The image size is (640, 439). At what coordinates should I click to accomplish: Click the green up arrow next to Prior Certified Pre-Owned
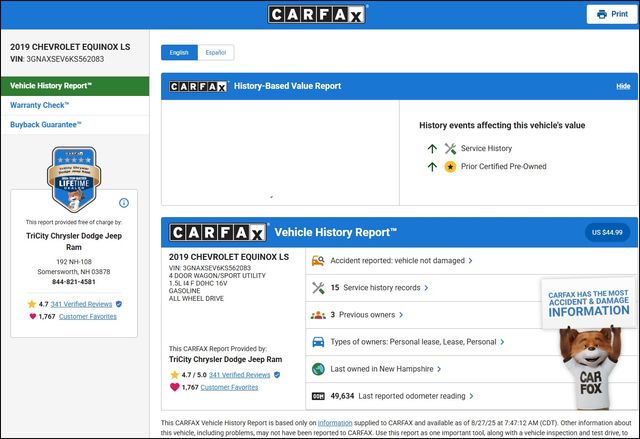[x=432, y=166]
